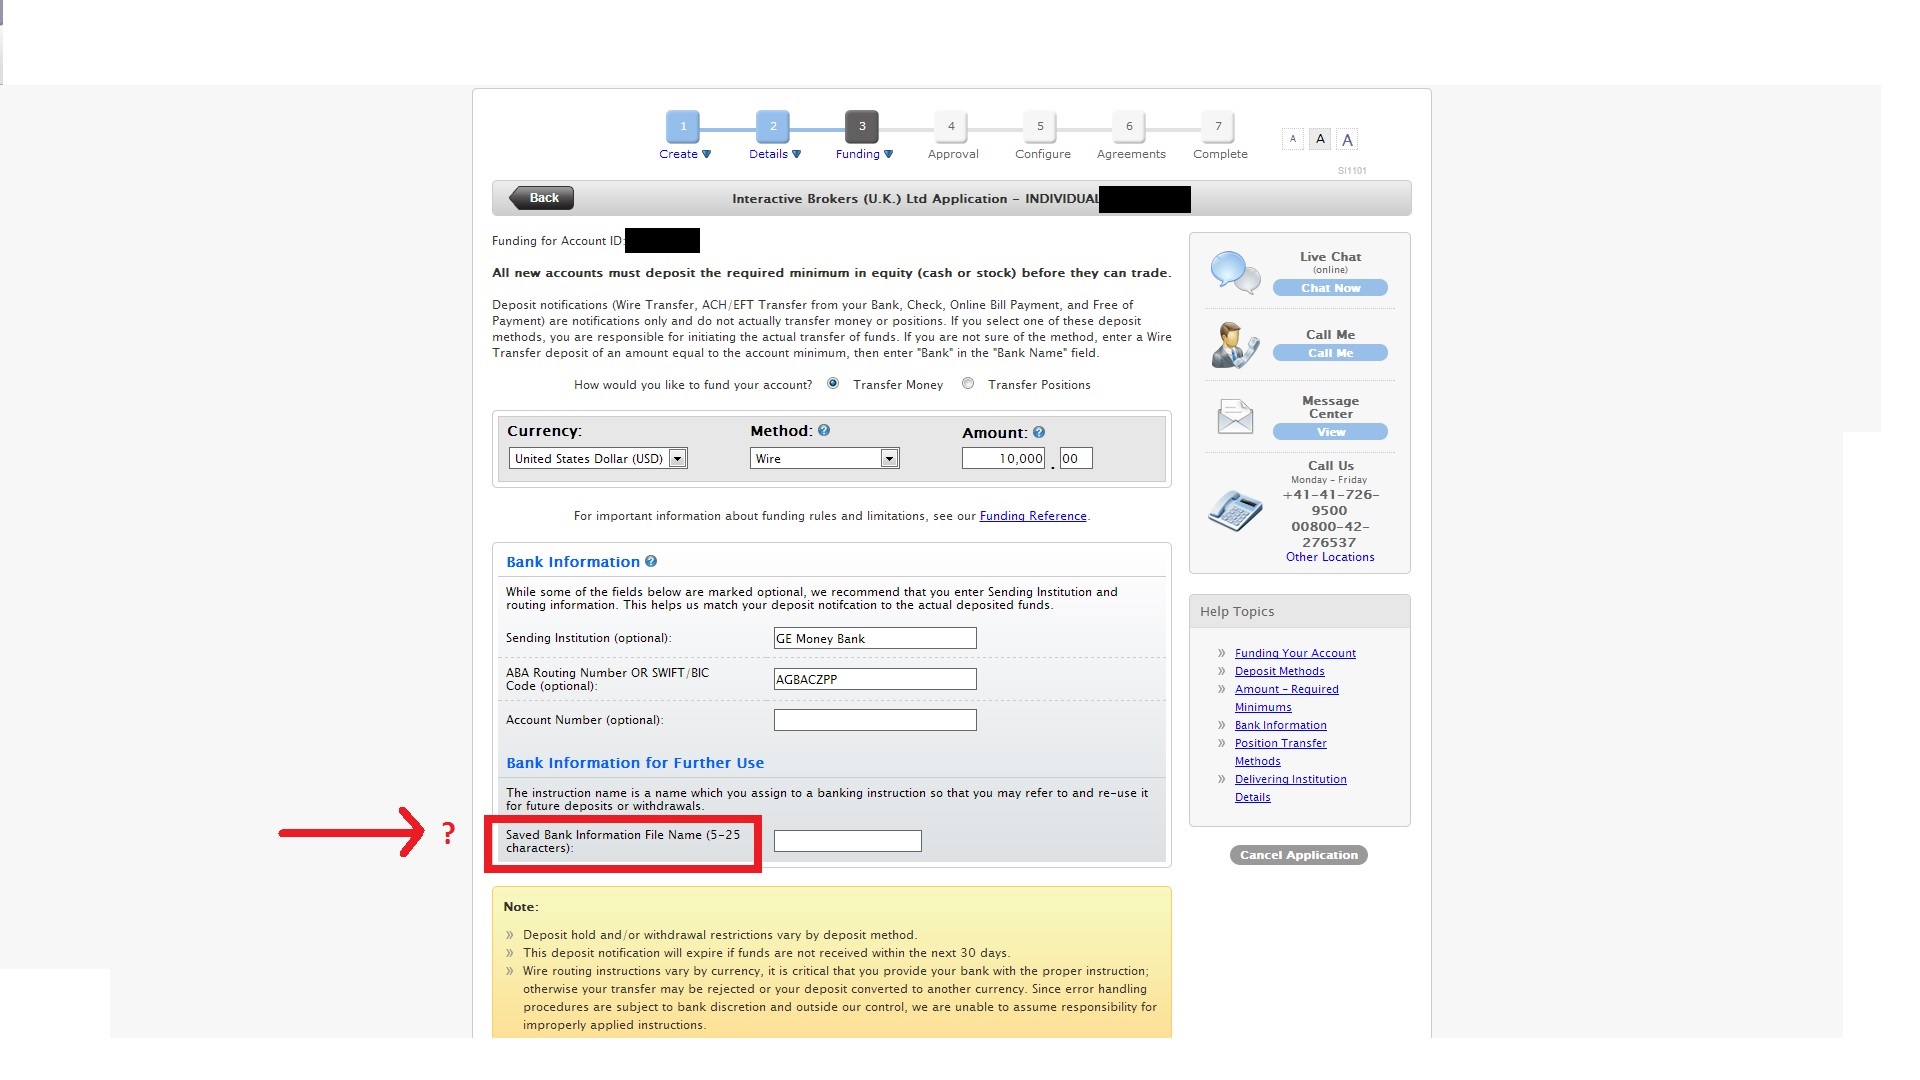Click the Cancel Application button
The image size is (1920, 1080).
click(1298, 855)
